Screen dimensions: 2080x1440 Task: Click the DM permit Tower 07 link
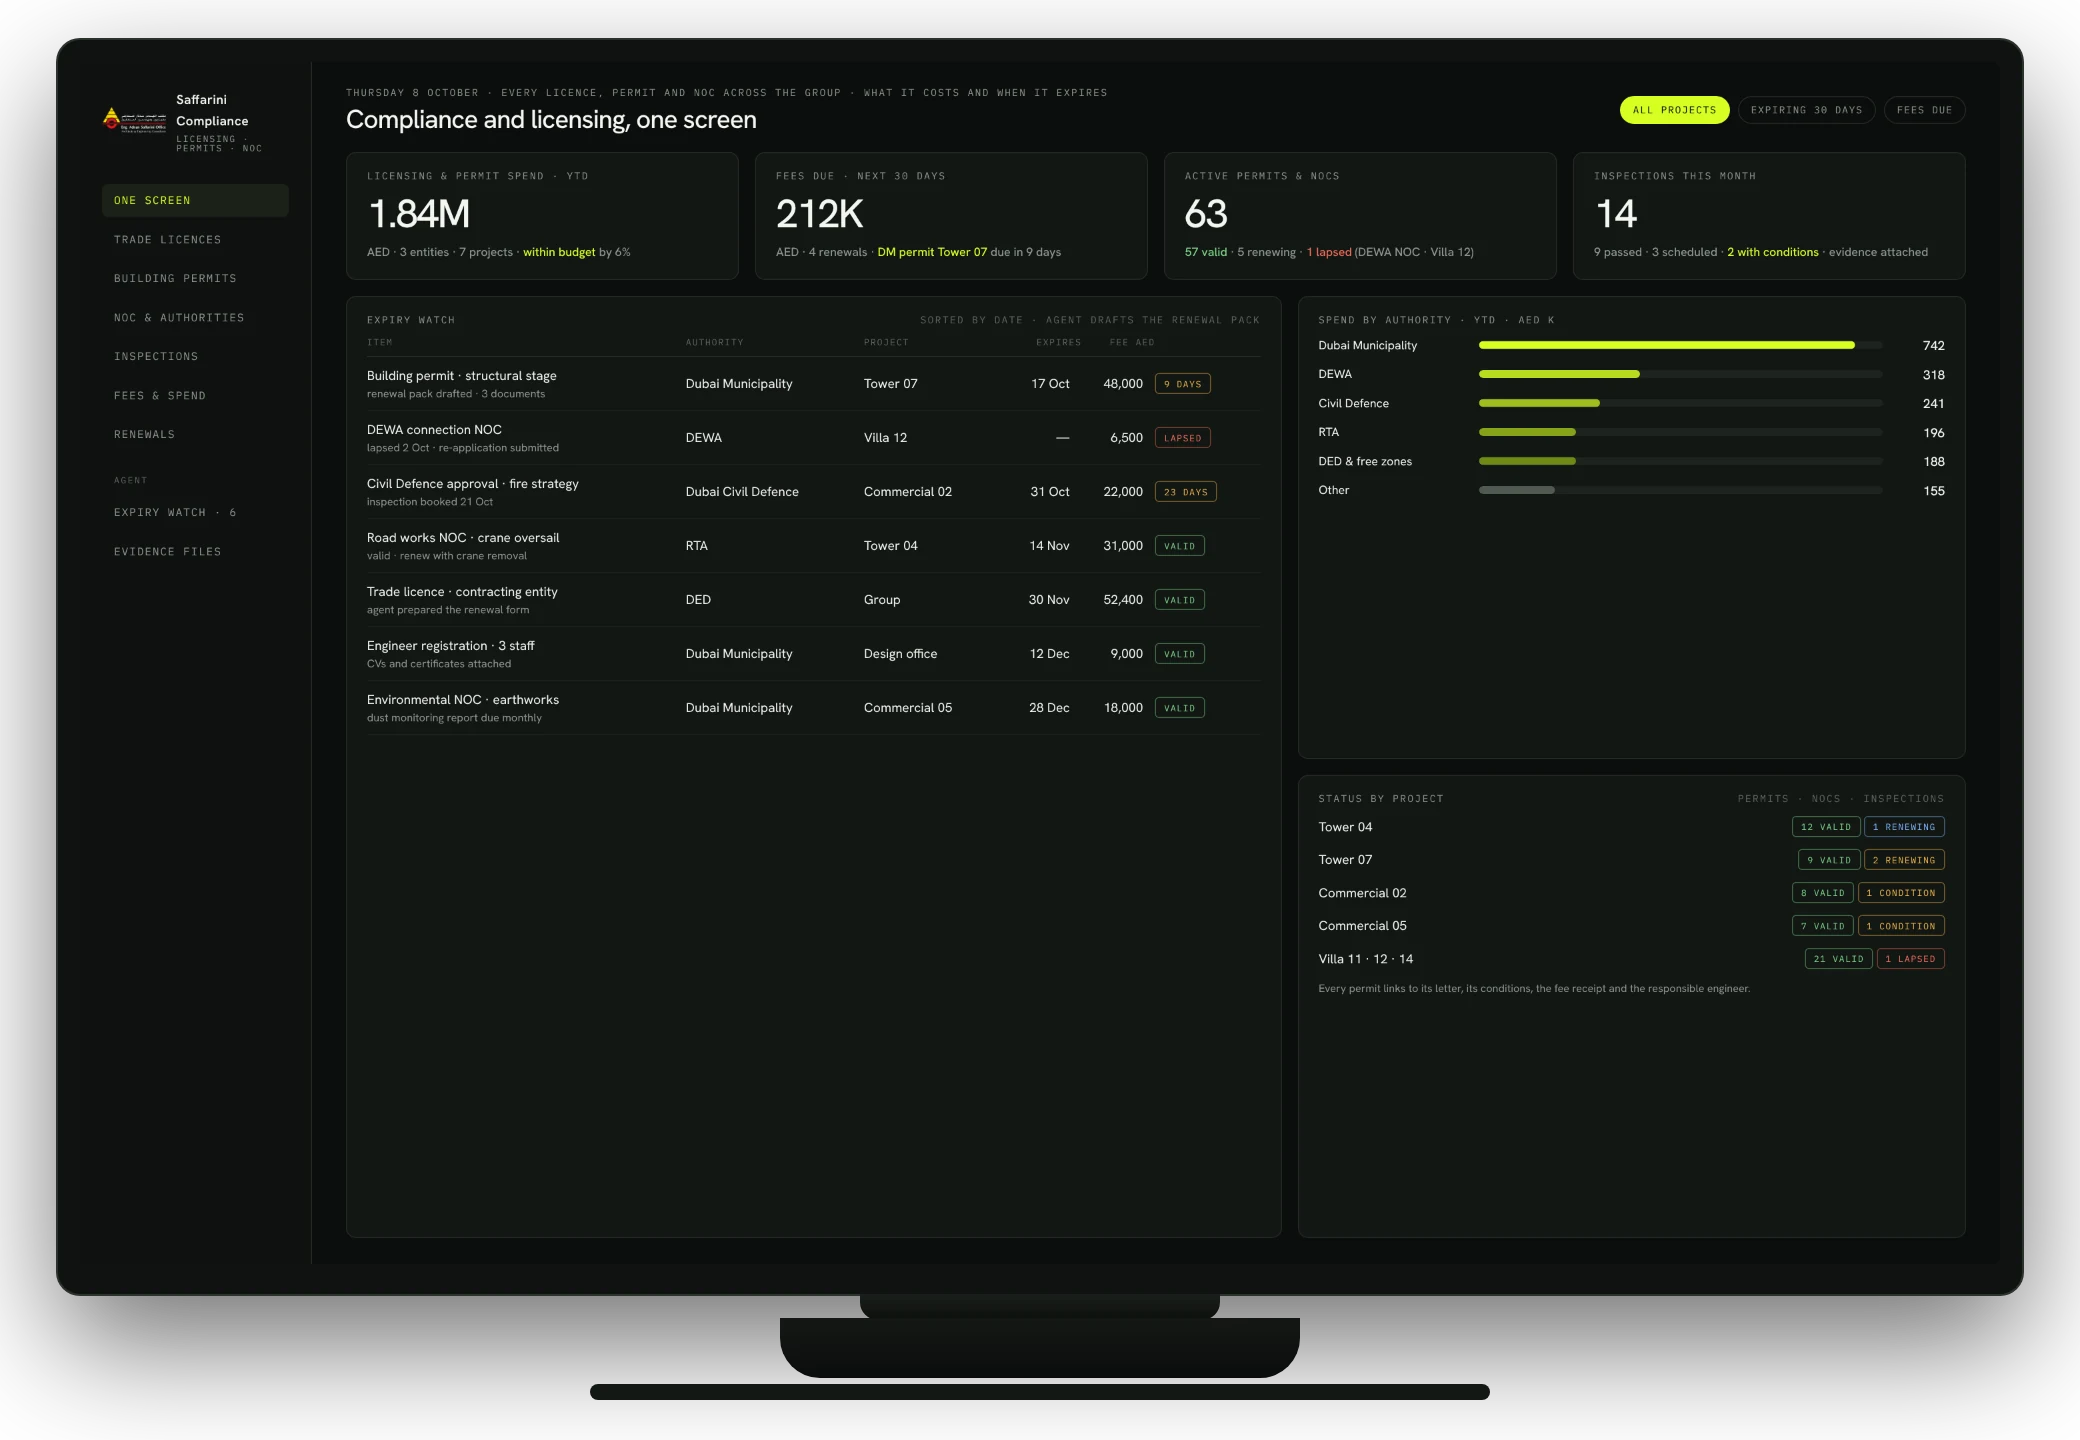pyautogui.click(x=932, y=252)
